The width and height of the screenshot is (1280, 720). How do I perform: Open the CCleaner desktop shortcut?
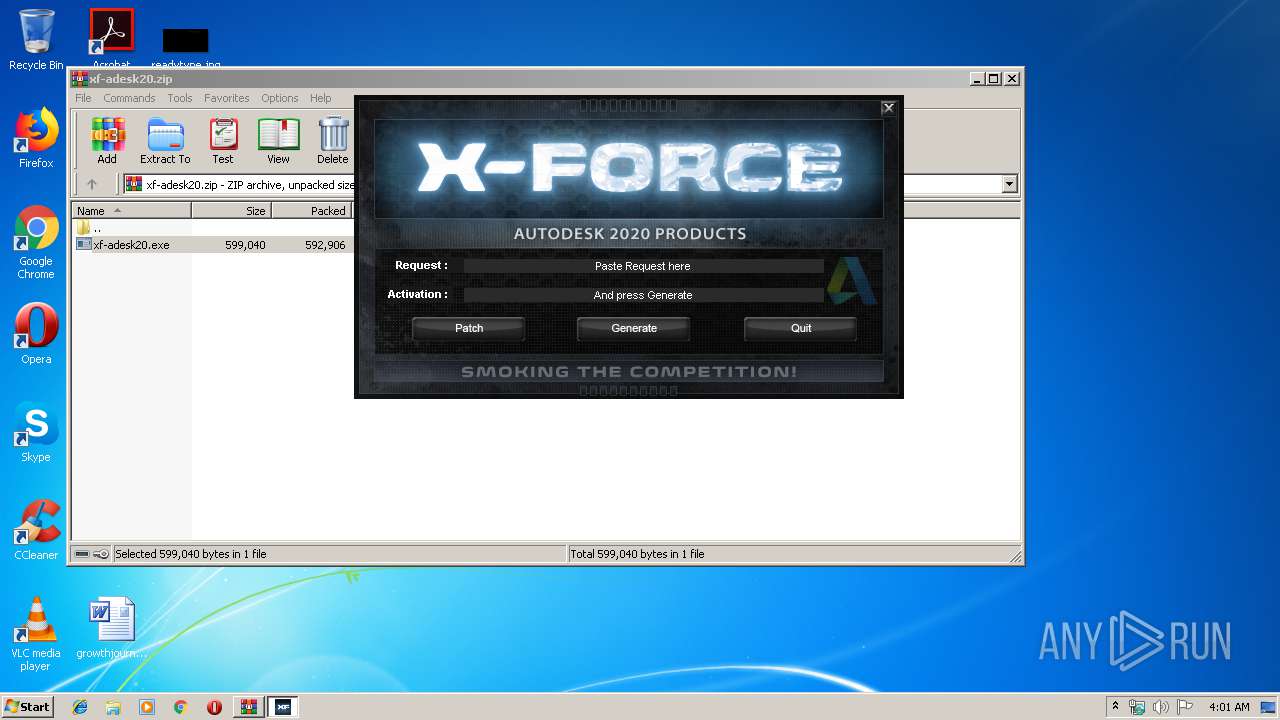[36, 530]
